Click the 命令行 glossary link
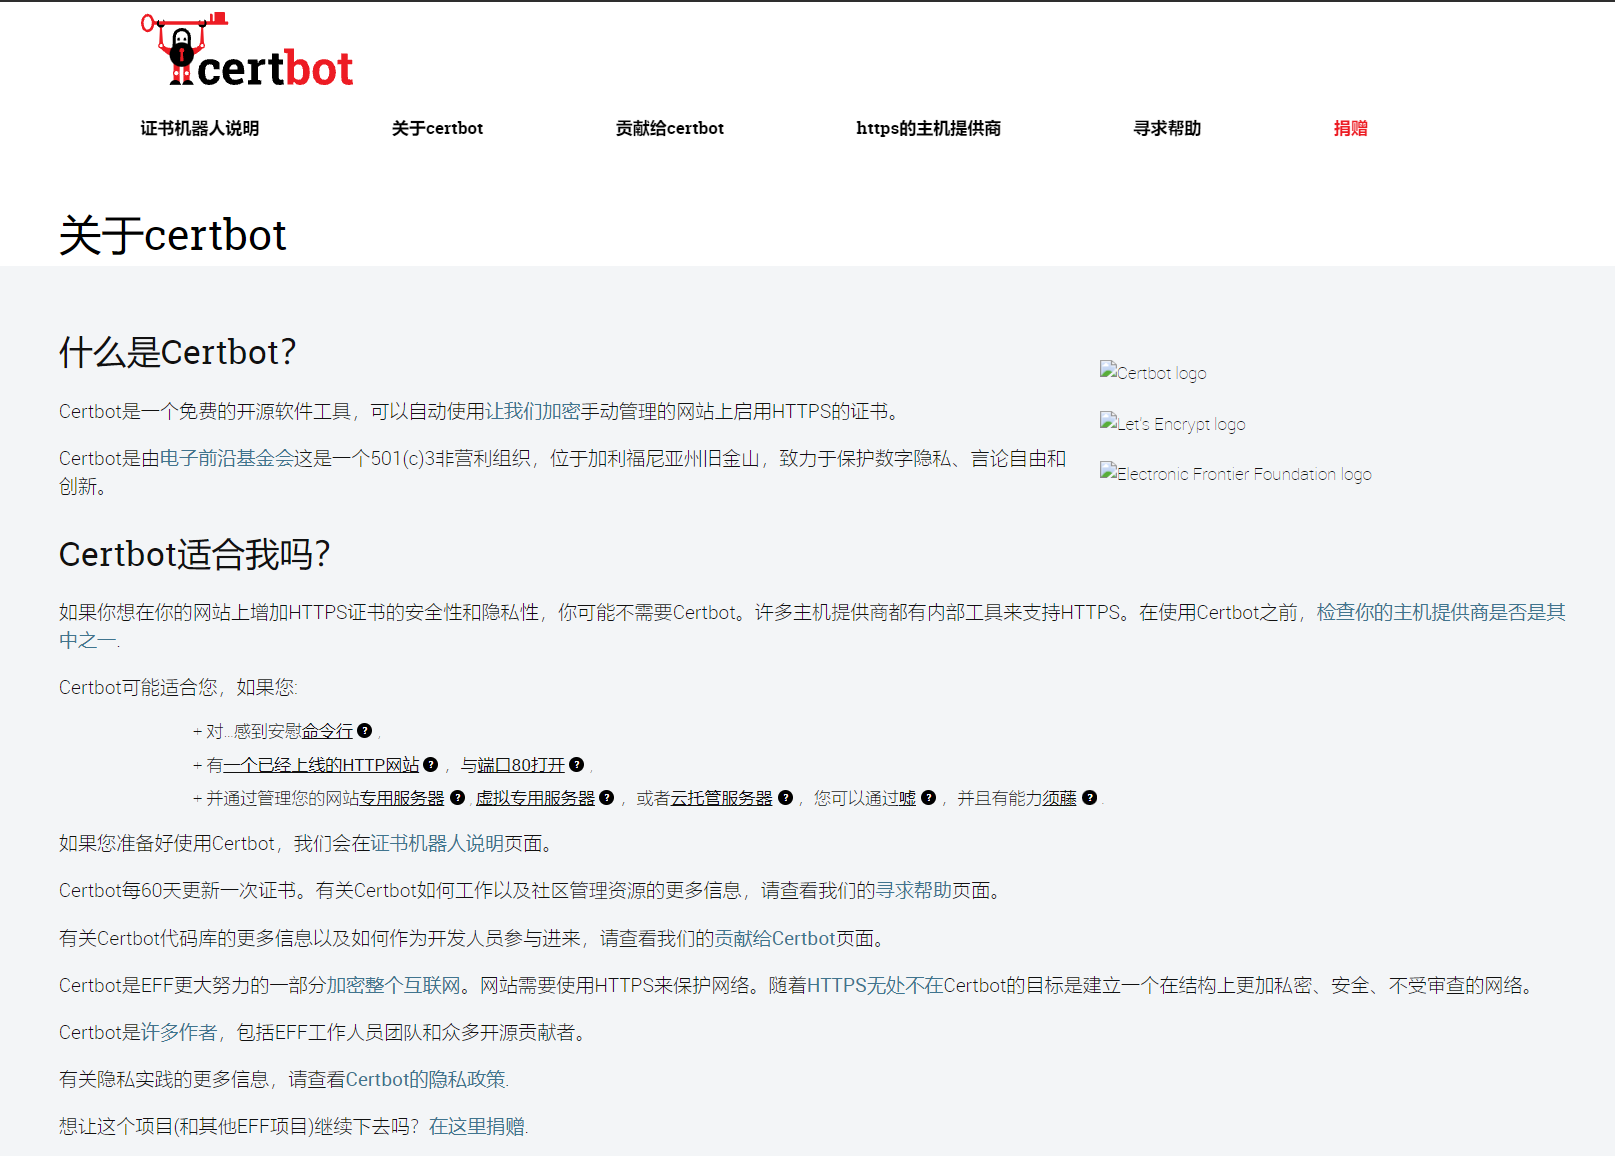1615x1156 pixels. coord(327,732)
